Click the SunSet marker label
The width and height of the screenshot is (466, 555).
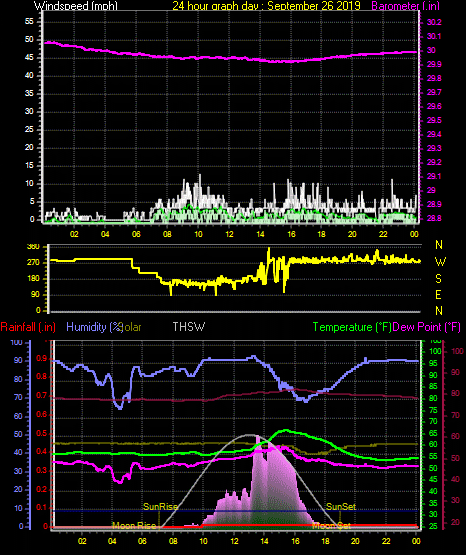tap(341, 507)
